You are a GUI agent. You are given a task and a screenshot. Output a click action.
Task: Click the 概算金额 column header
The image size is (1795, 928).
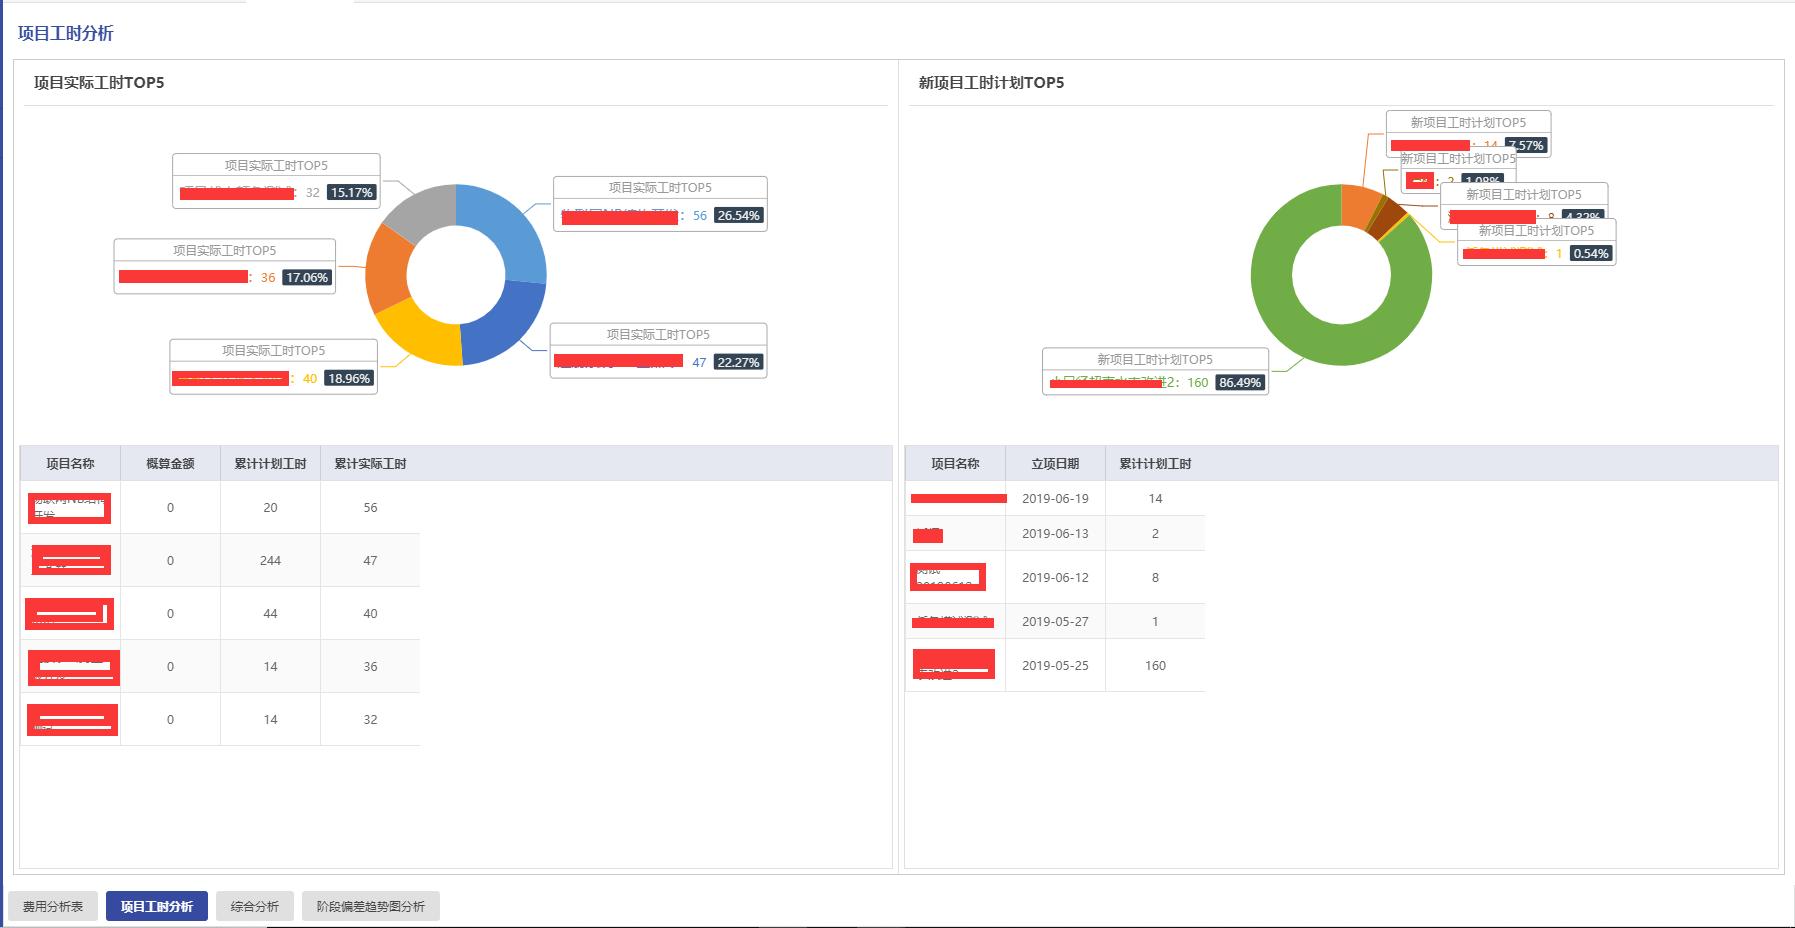click(170, 464)
